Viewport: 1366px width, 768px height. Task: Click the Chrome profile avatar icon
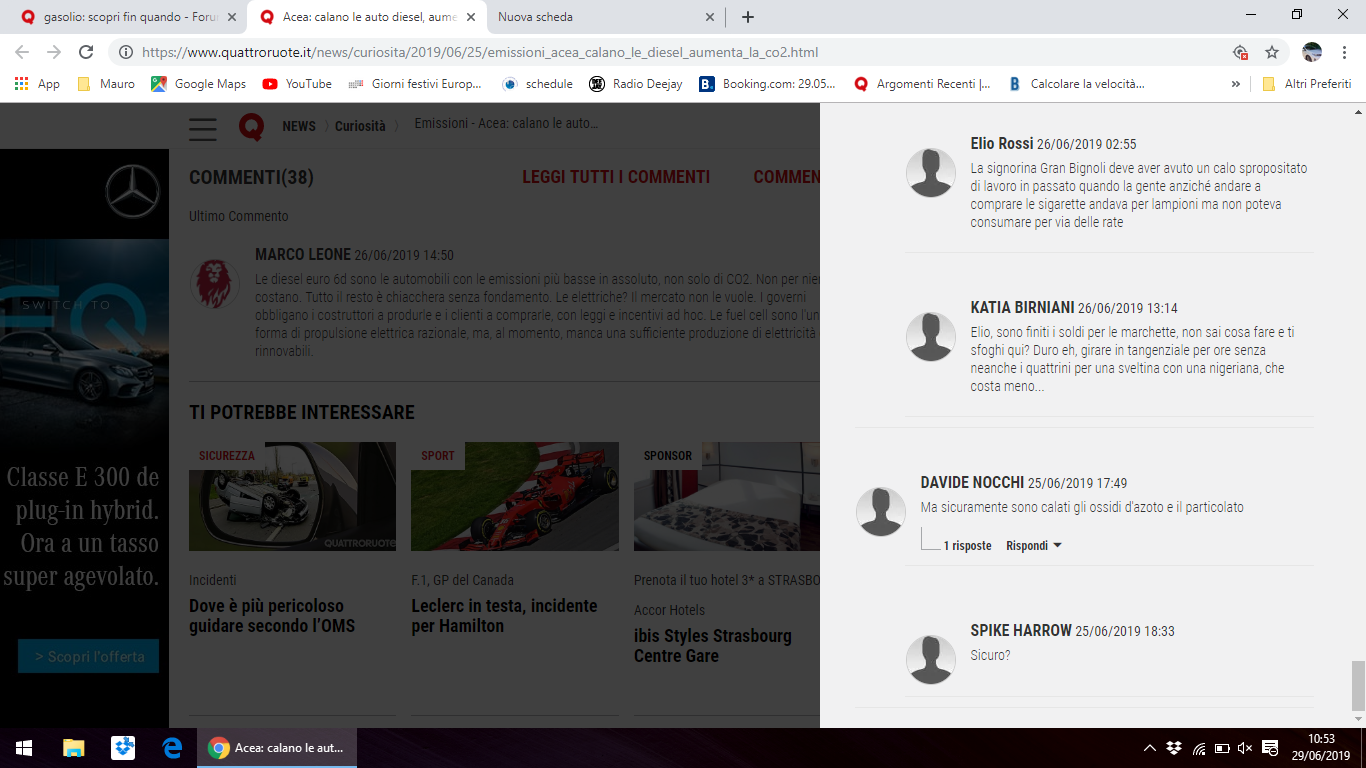click(1312, 52)
